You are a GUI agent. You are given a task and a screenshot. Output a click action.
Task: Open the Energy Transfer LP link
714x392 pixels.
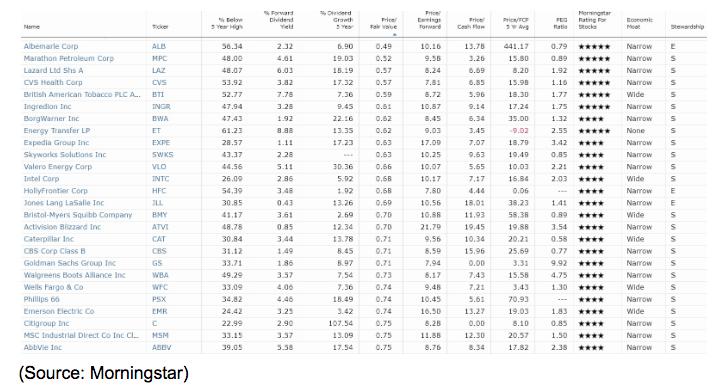(x=57, y=131)
